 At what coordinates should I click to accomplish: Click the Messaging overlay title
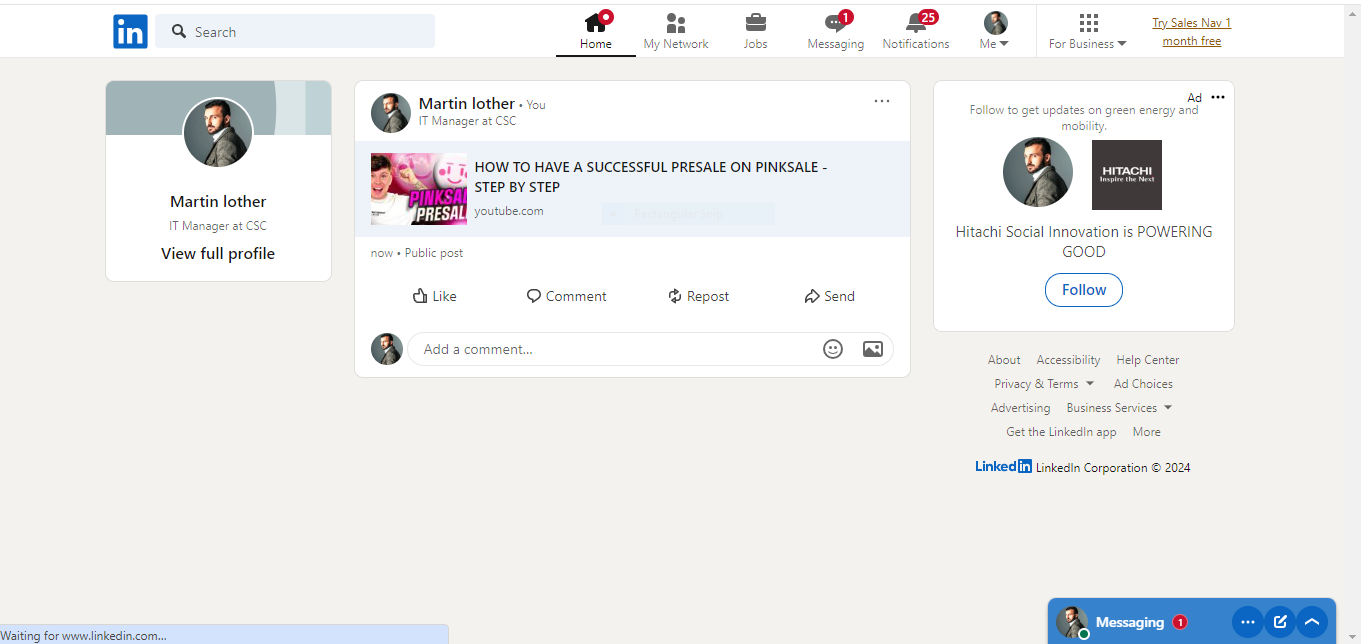1130,622
